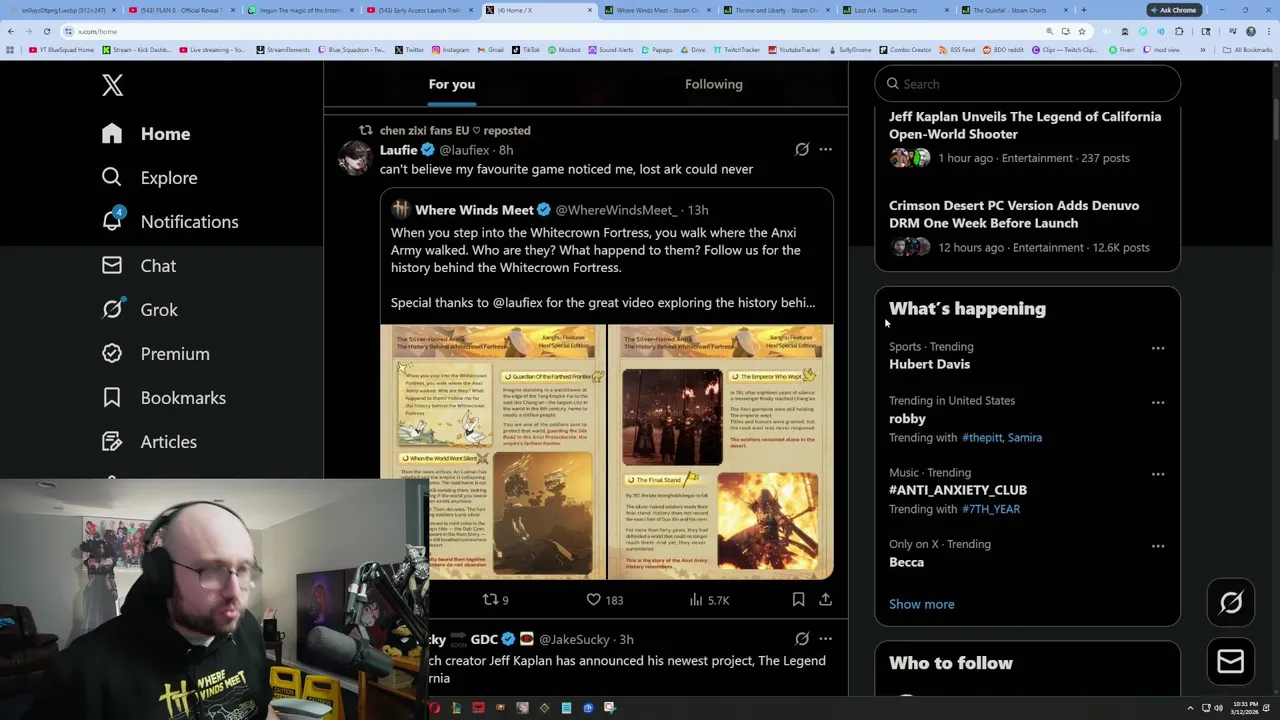Bookmark this page with the star icon
The width and height of the screenshot is (1280, 720).
coord(1081,31)
